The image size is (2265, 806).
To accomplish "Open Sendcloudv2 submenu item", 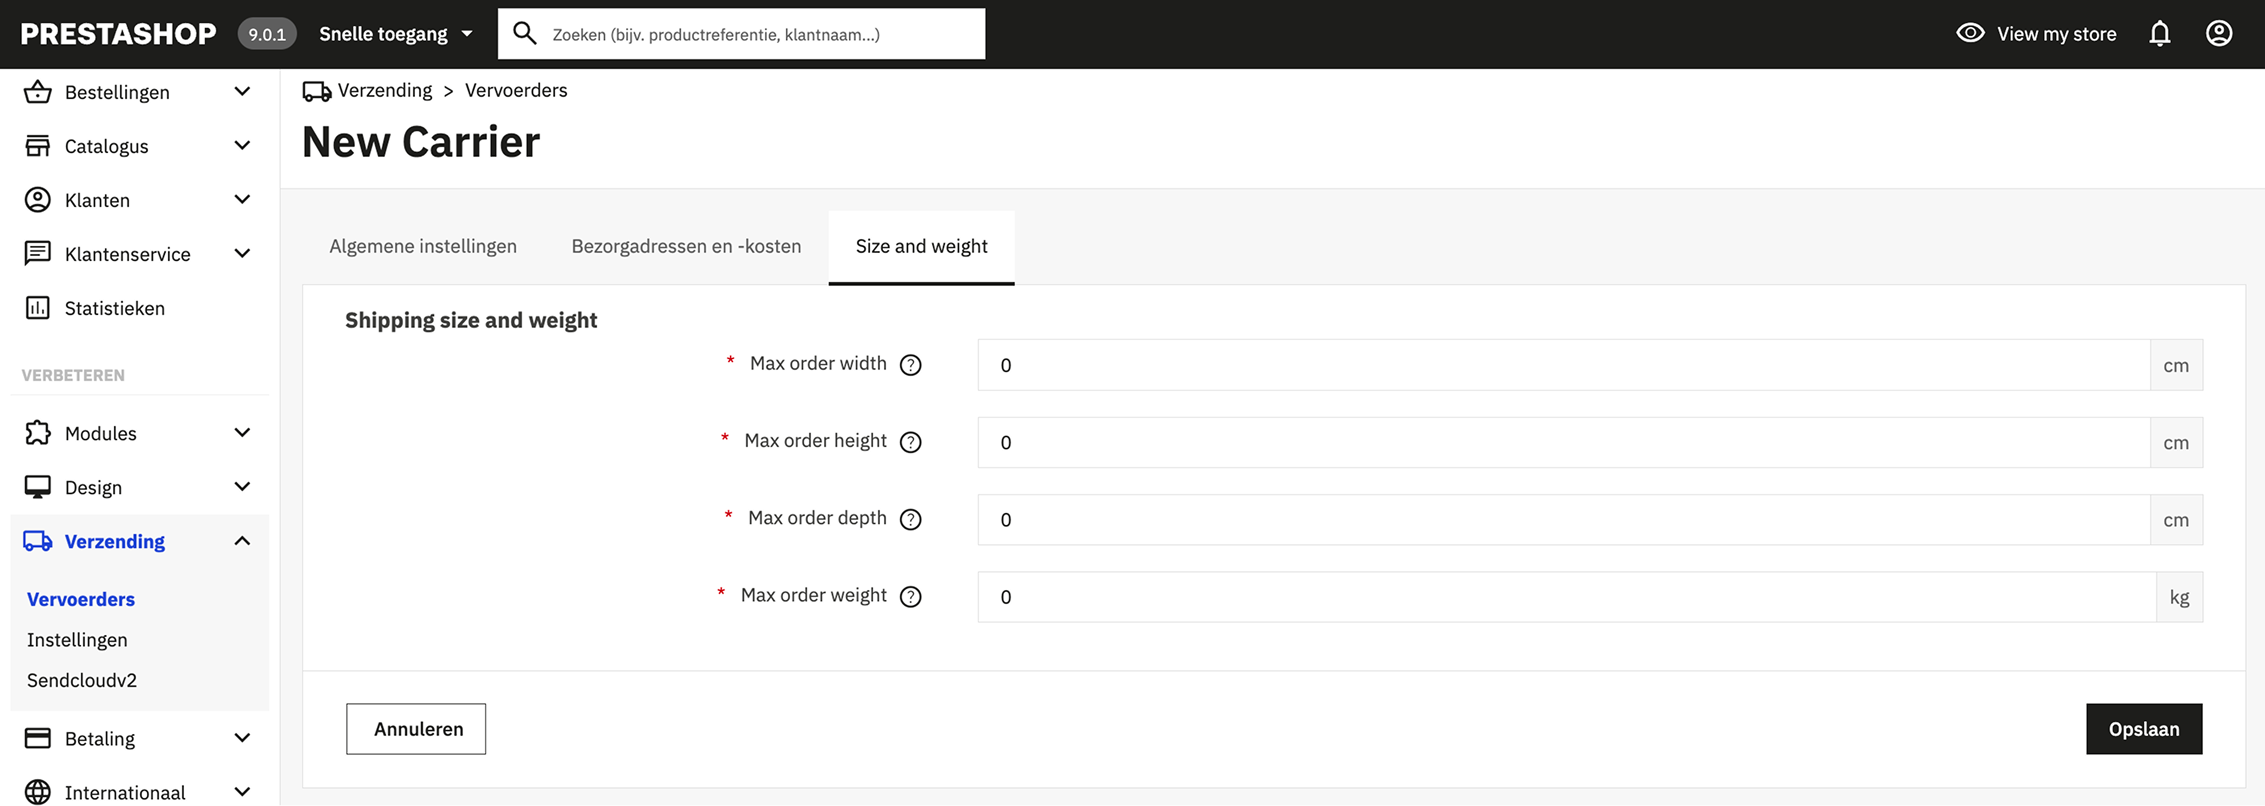I will (82, 680).
